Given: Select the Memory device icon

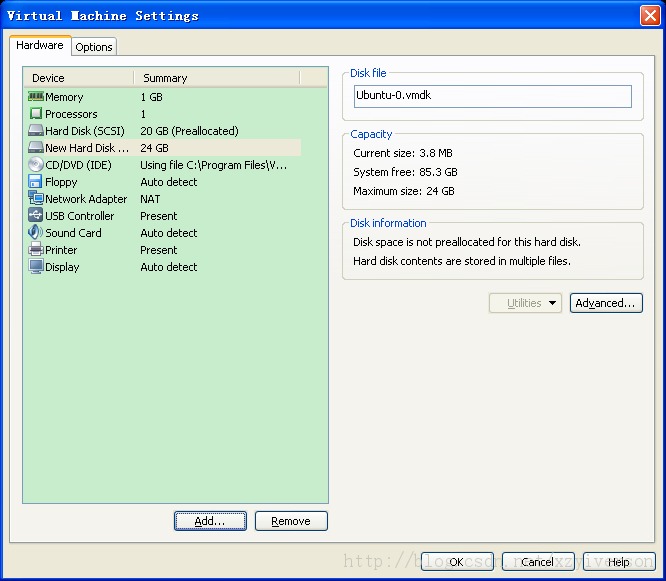Looking at the screenshot, I should [x=36, y=97].
